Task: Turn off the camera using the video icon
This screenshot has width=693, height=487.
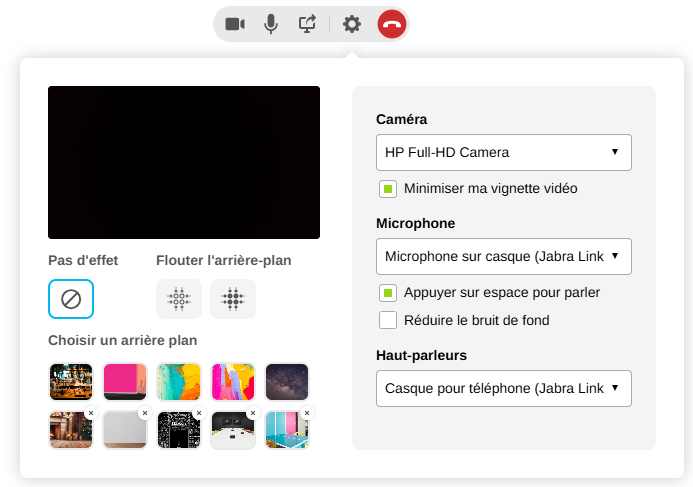Action: click(235, 24)
